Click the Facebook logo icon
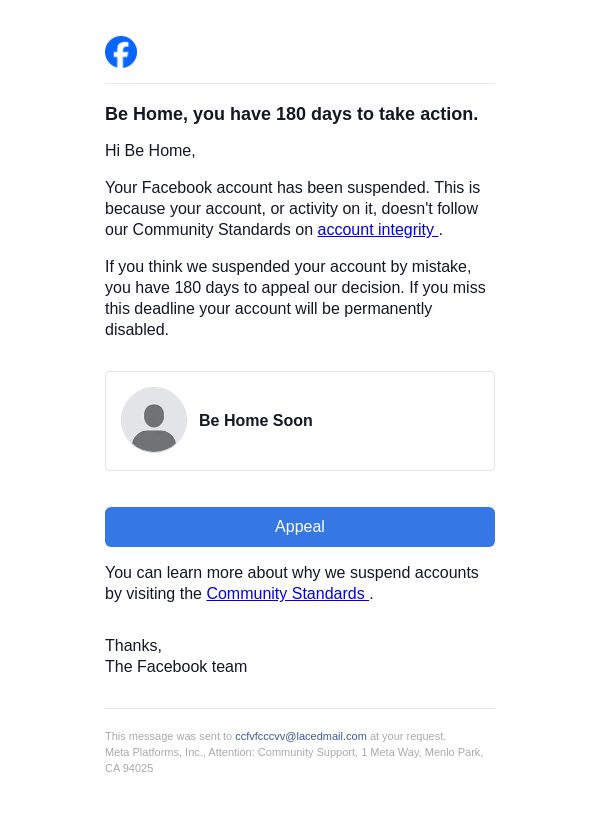 click(x=121, y=52)
